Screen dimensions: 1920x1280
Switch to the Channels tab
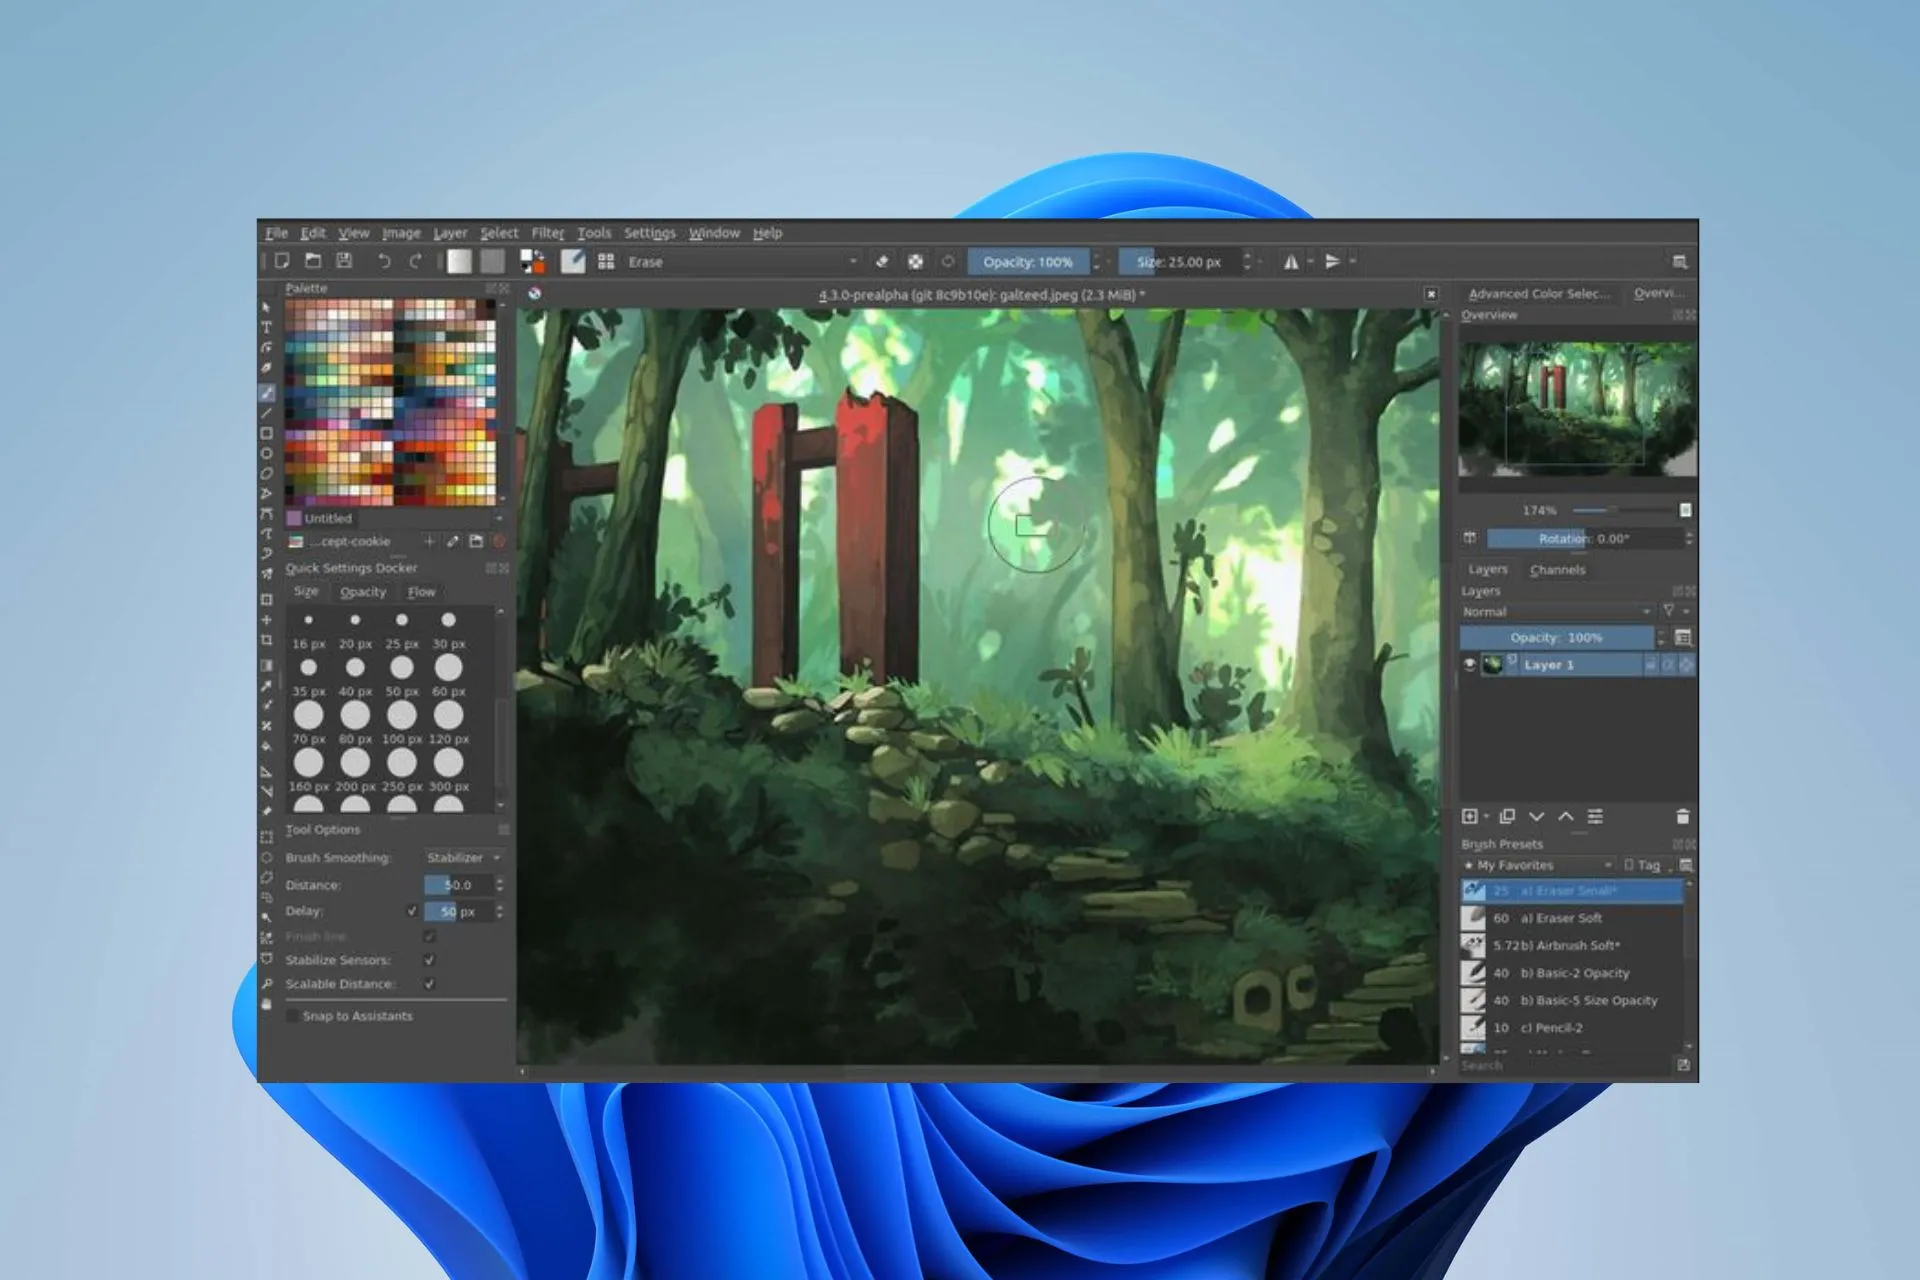point(1557,570)
